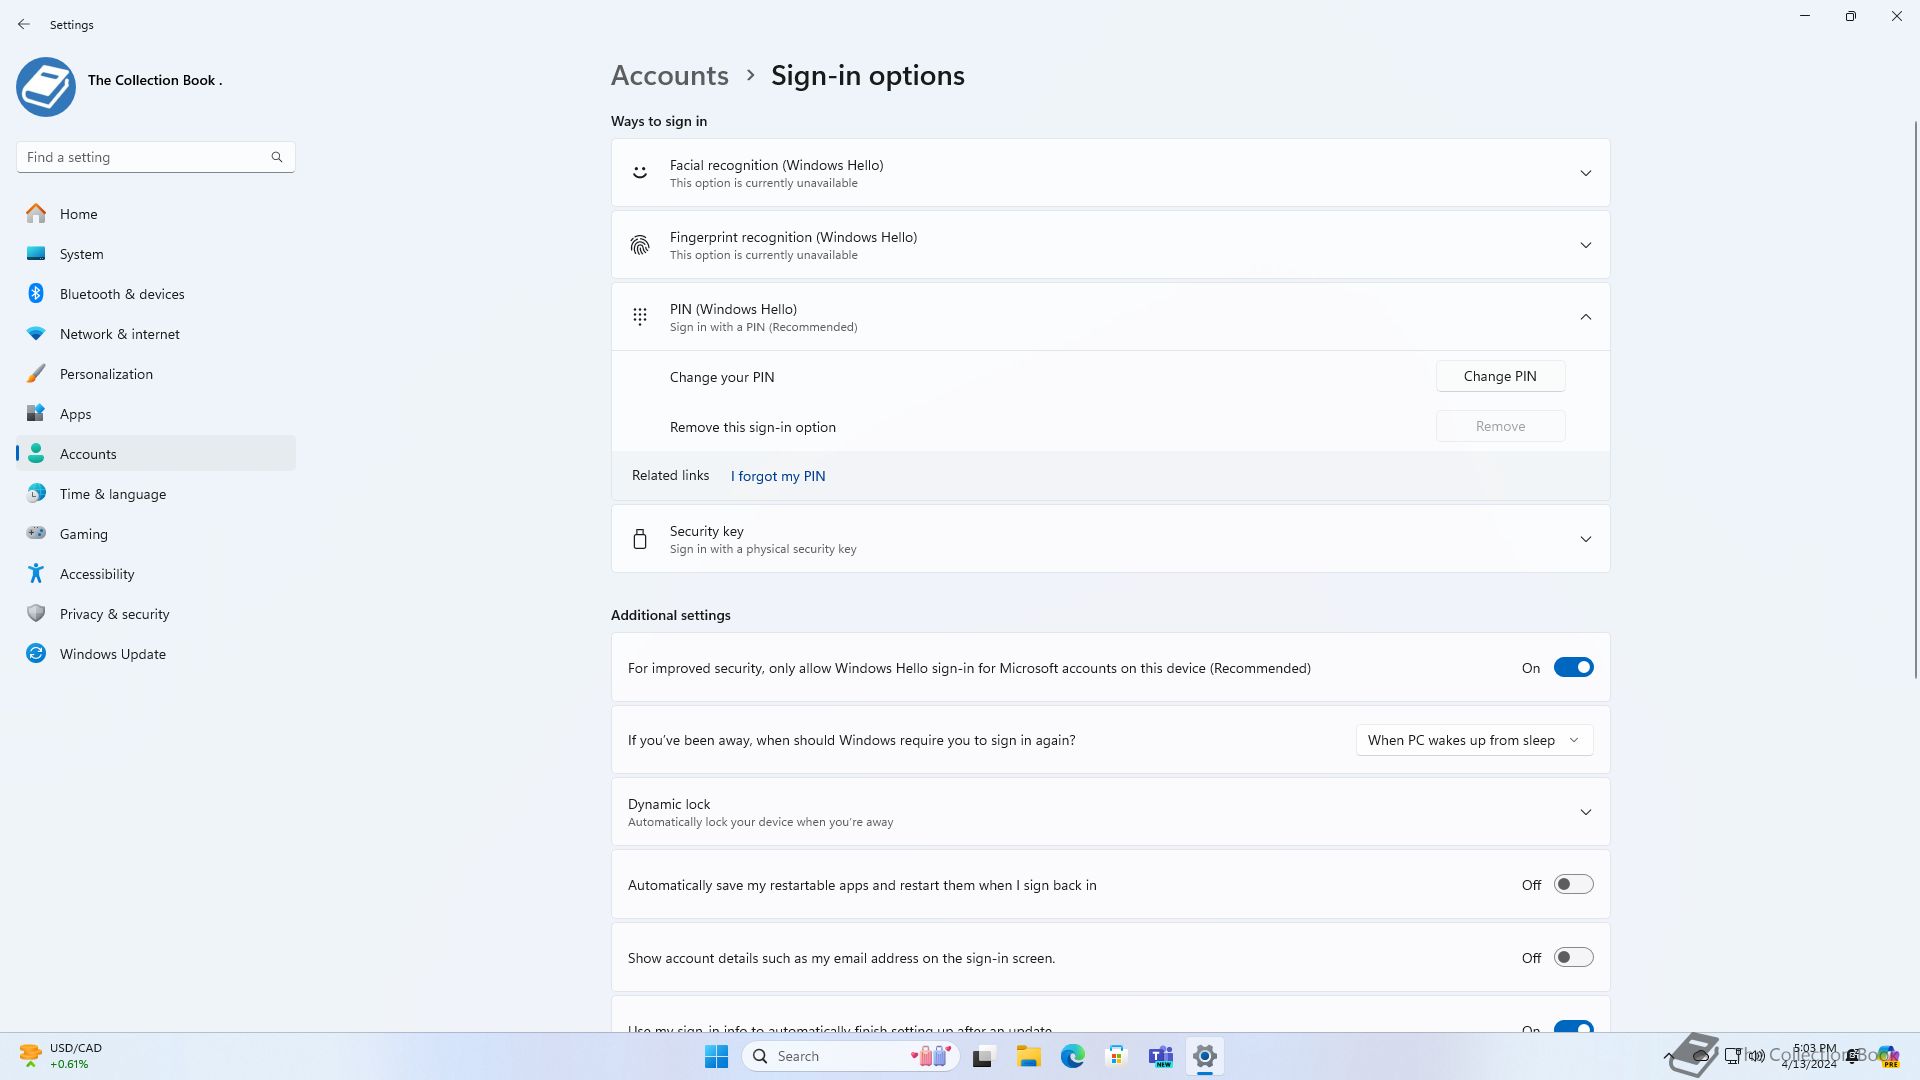
Task: Click the Change PIN button
Action: (x=1500, y=376)
